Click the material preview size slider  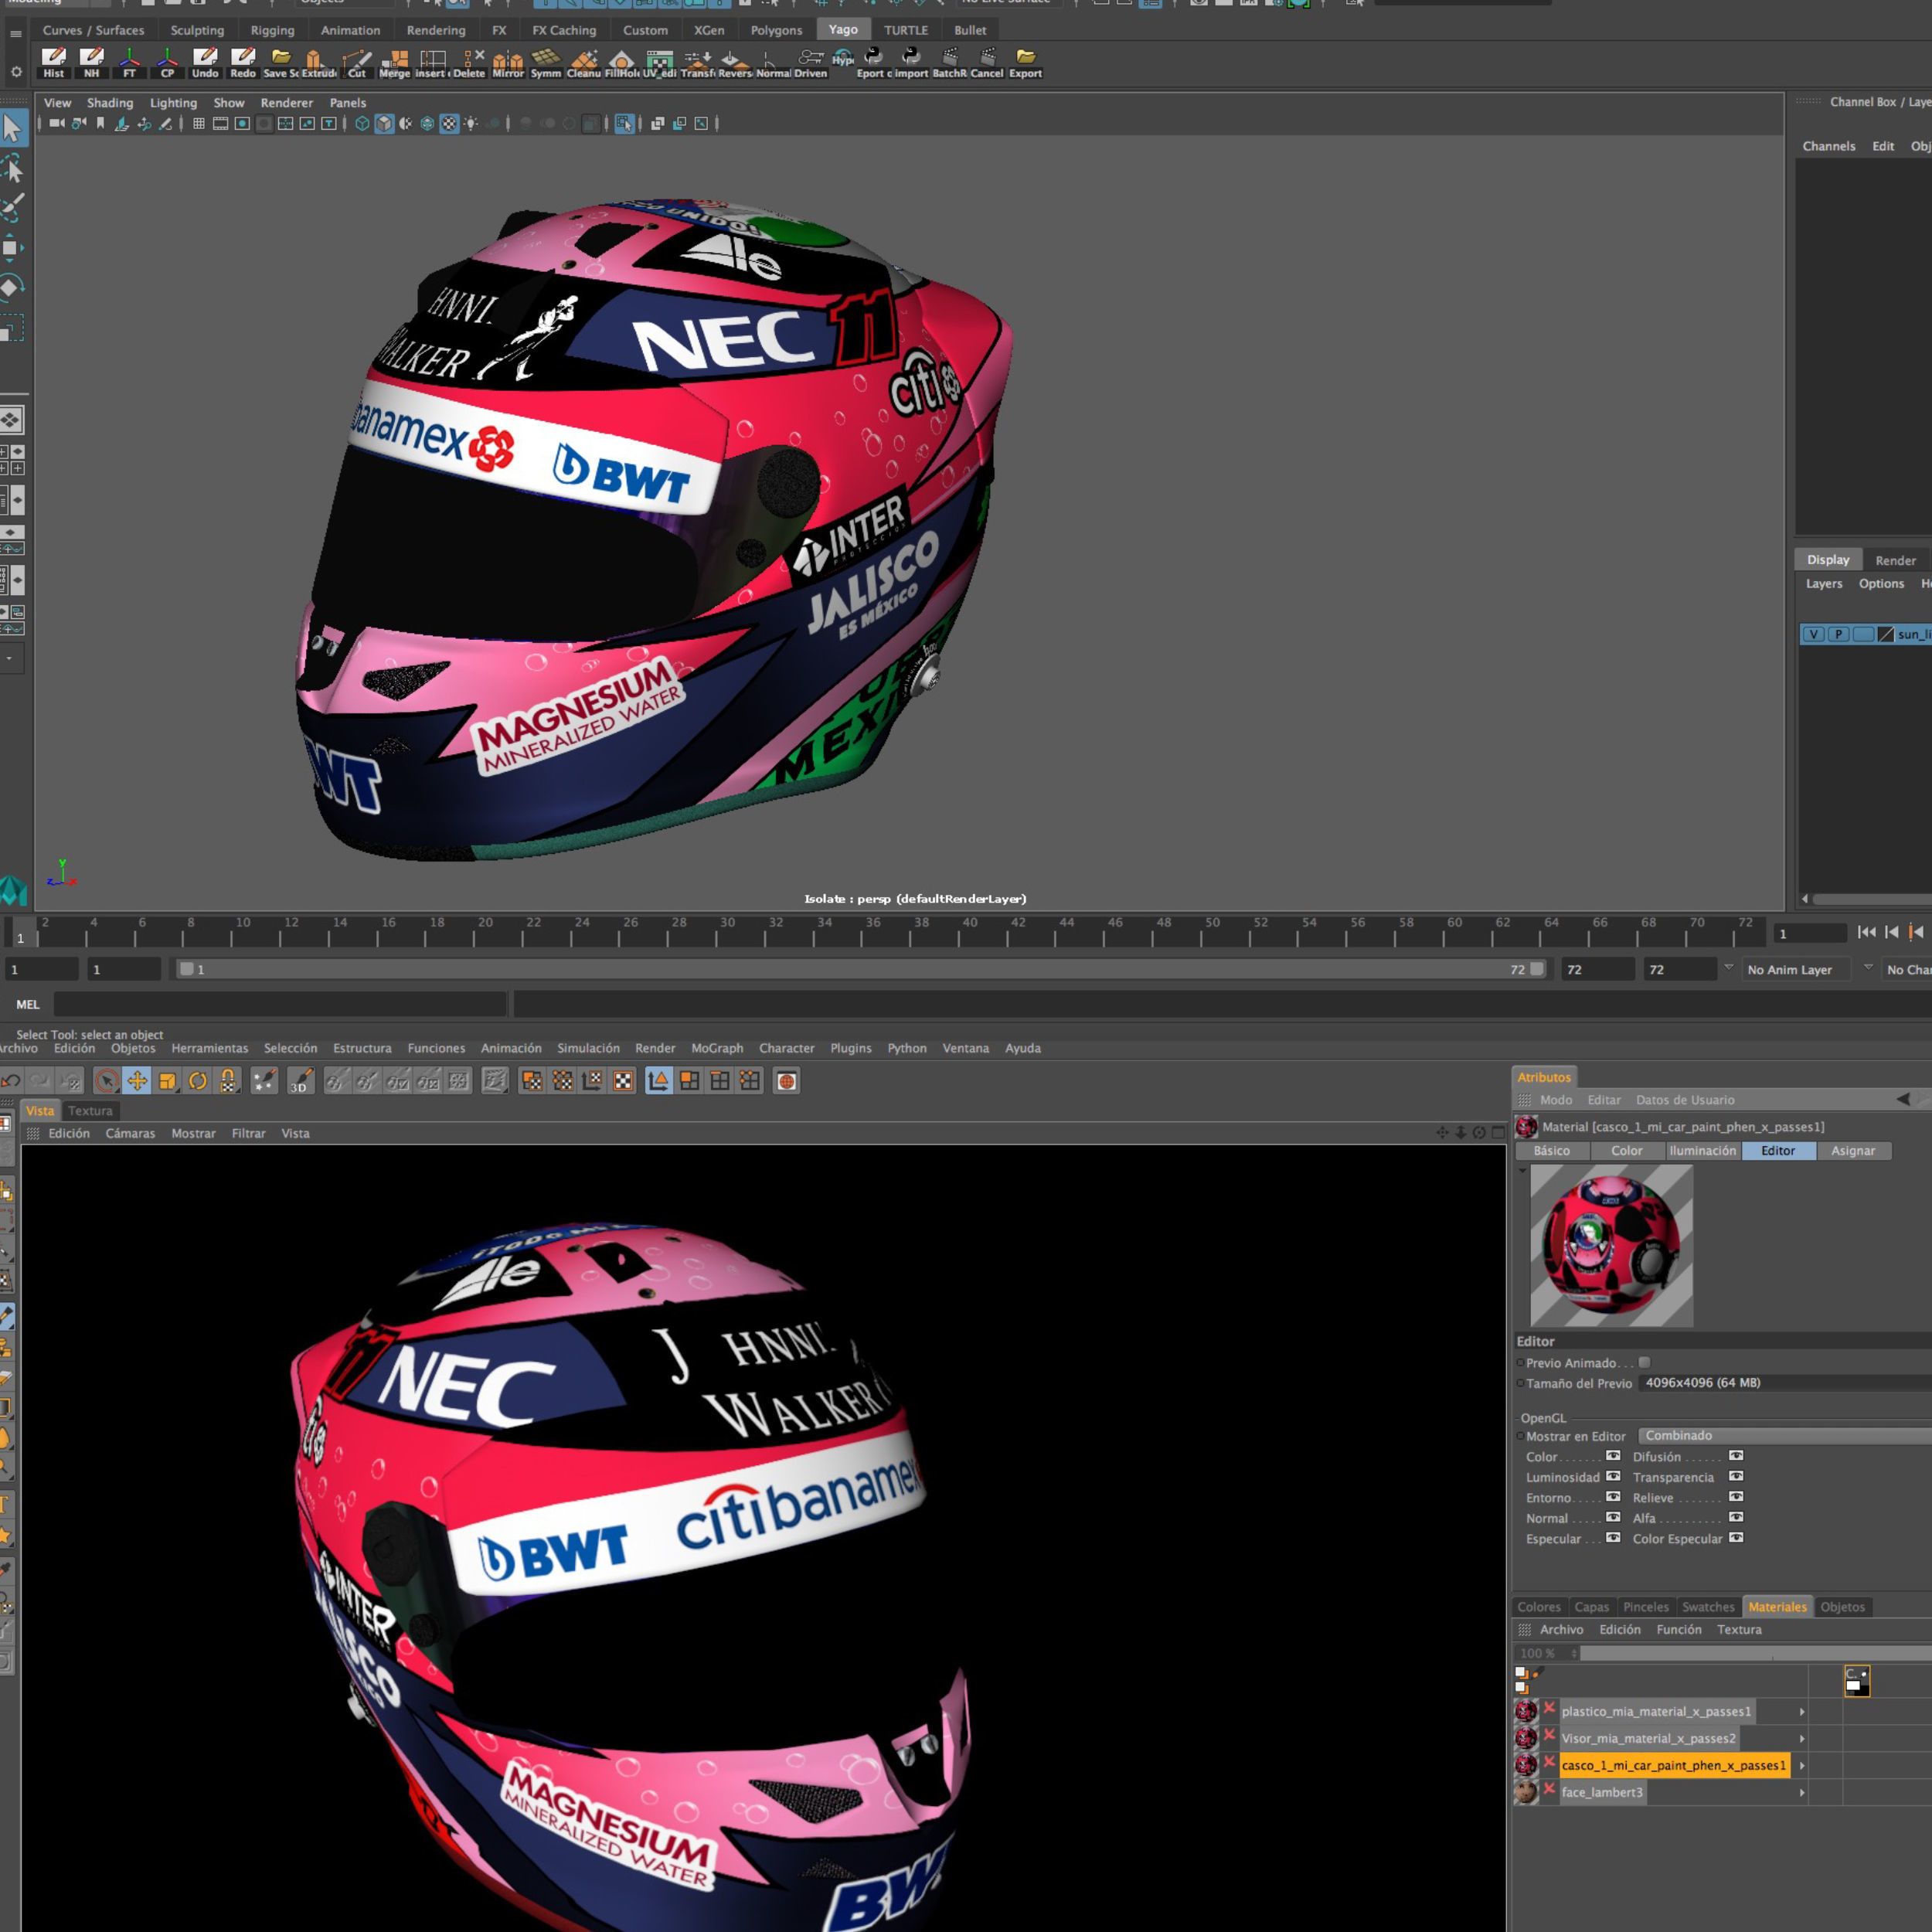pyautogui.click(x=1756, y=1654)
